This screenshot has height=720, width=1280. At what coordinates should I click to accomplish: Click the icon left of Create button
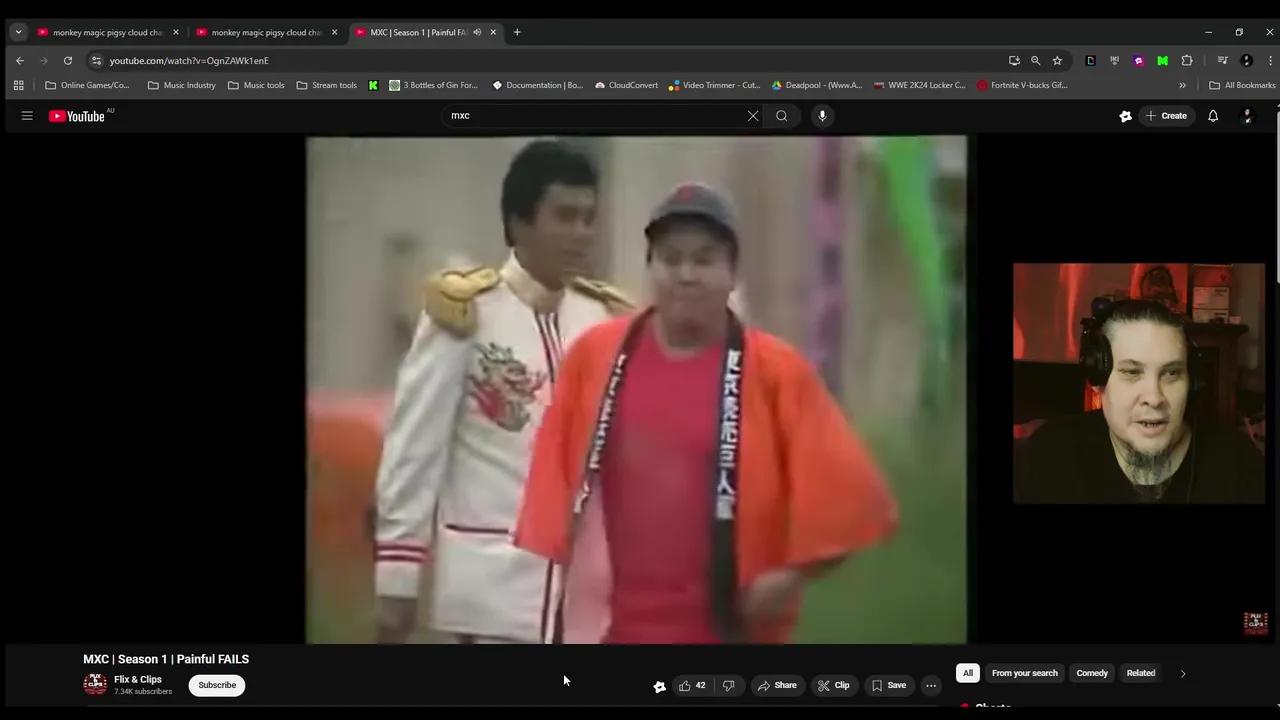(1125, 116)
